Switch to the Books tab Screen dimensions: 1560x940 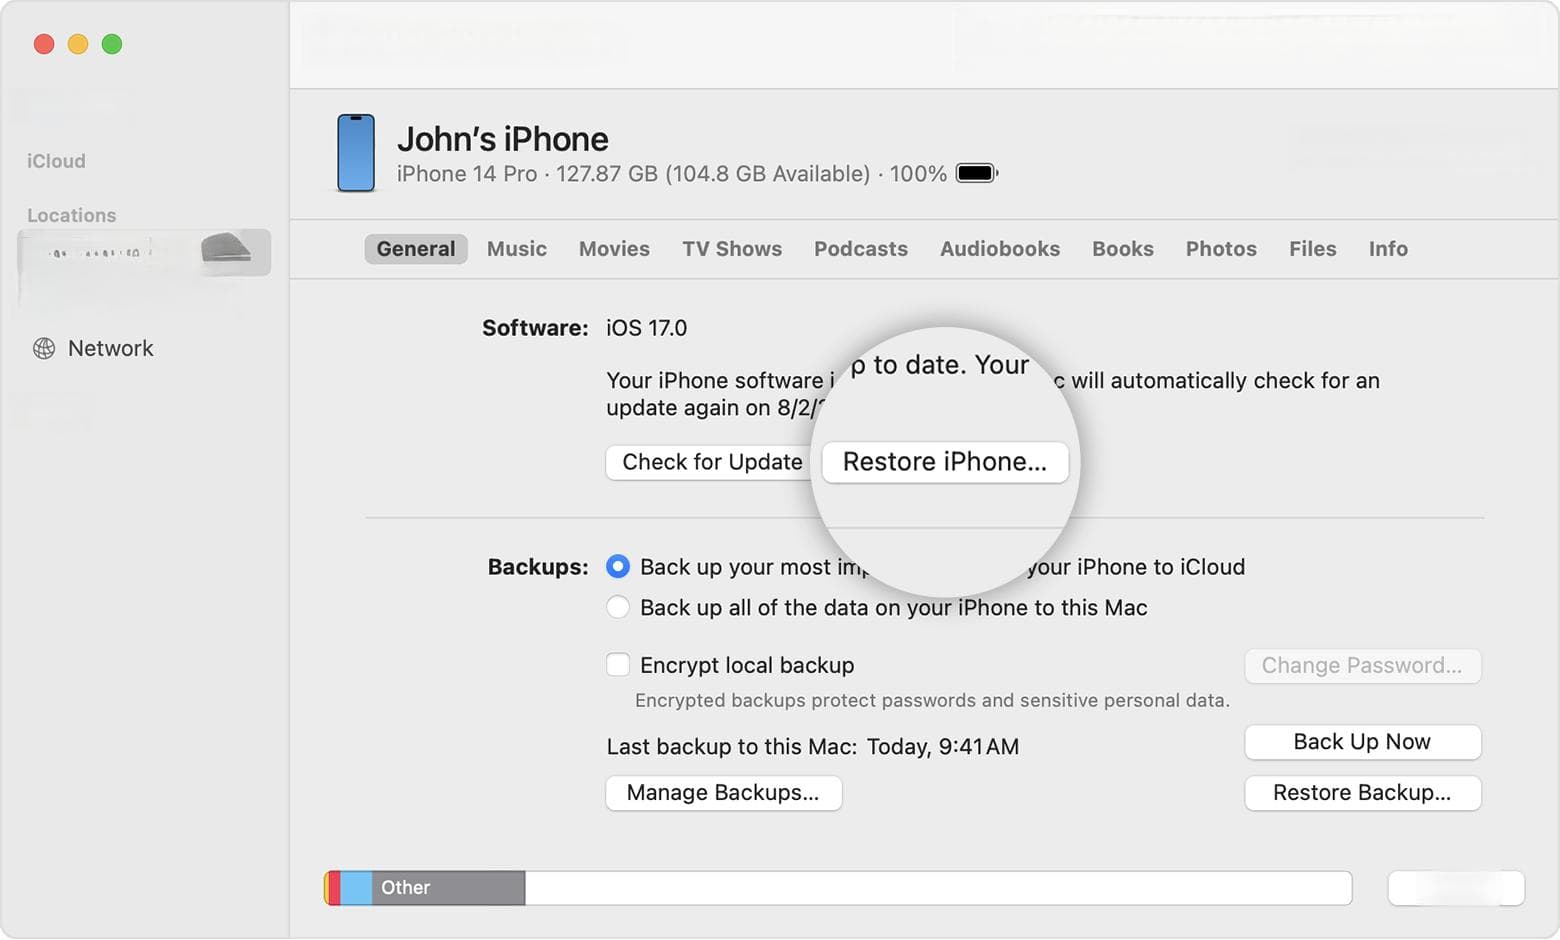coord(1123,249)
